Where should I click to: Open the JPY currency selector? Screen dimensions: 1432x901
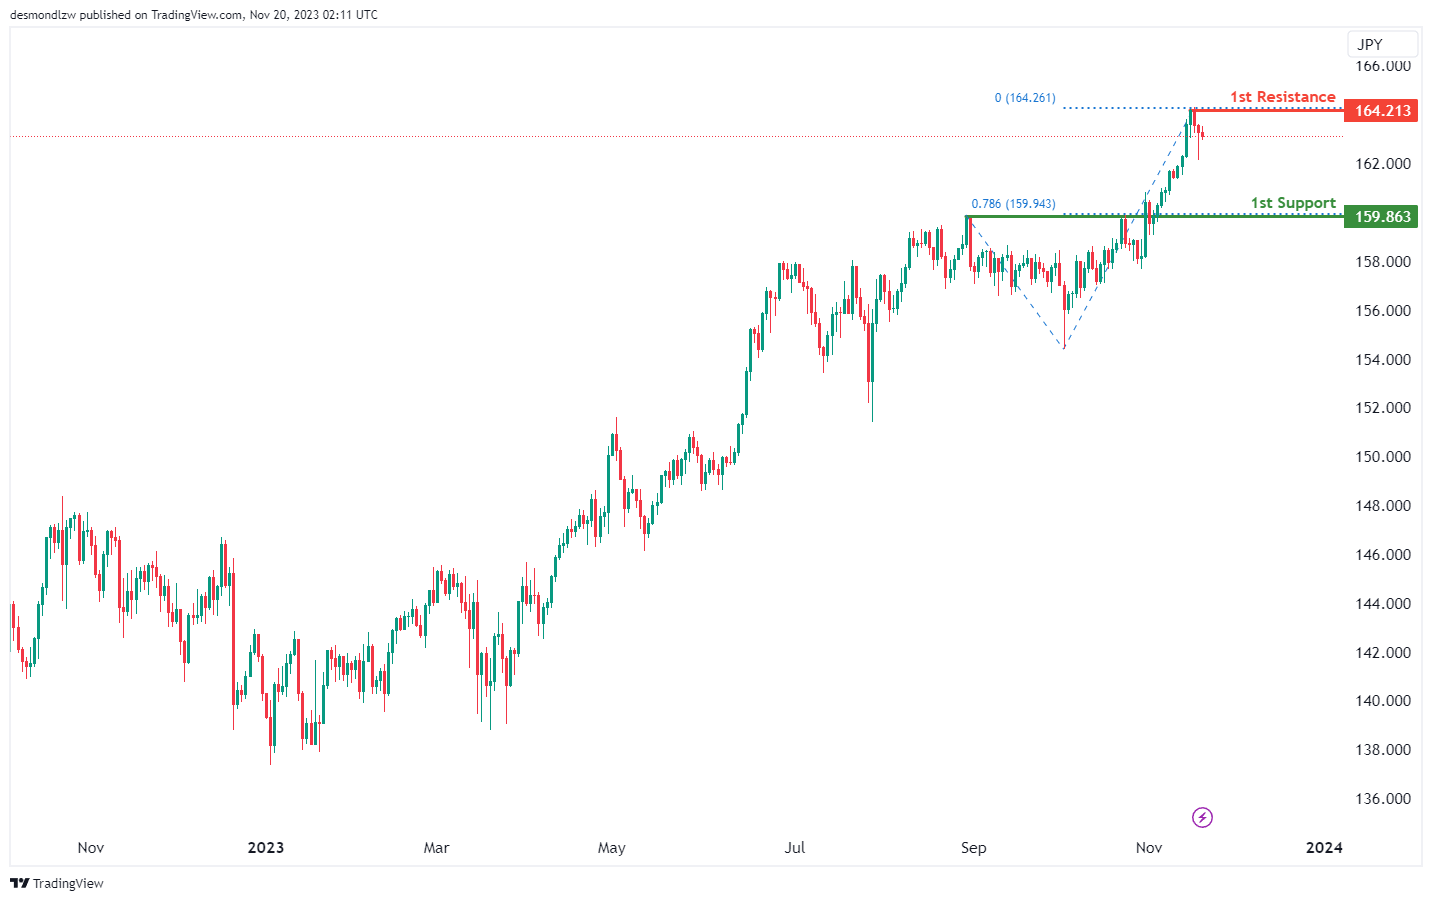pos(1382,44)
